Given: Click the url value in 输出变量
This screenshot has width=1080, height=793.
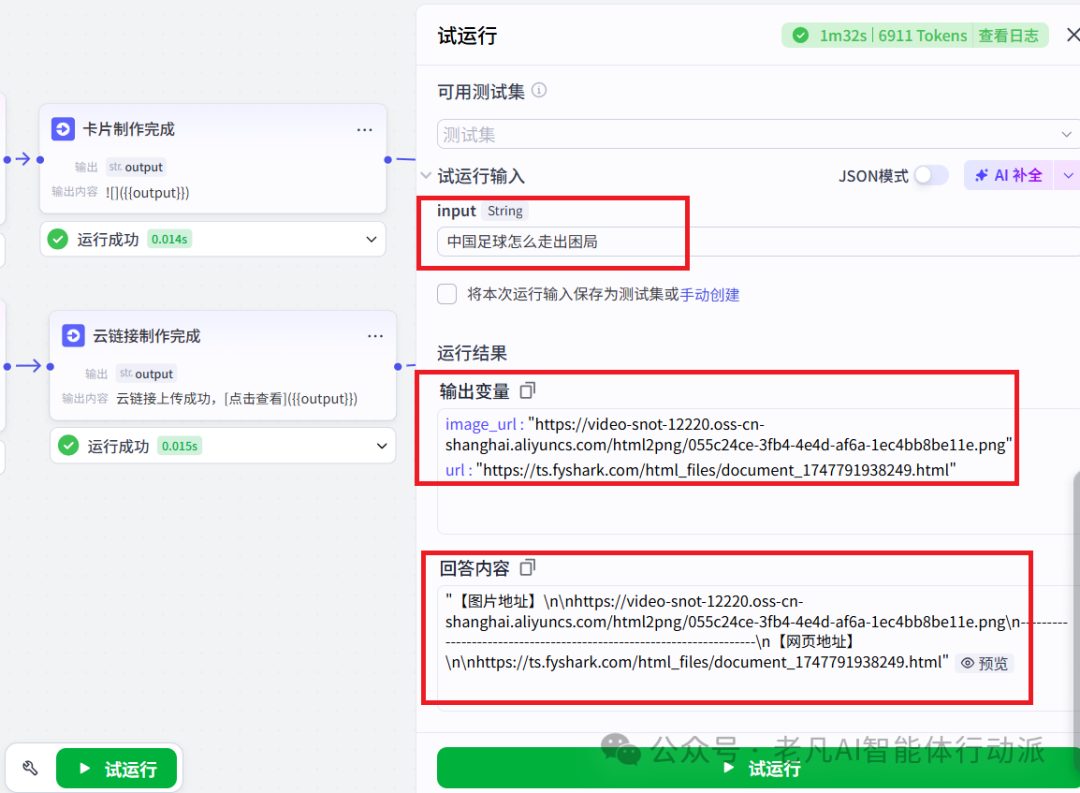Looking at the screenshot, I should 716,470.
